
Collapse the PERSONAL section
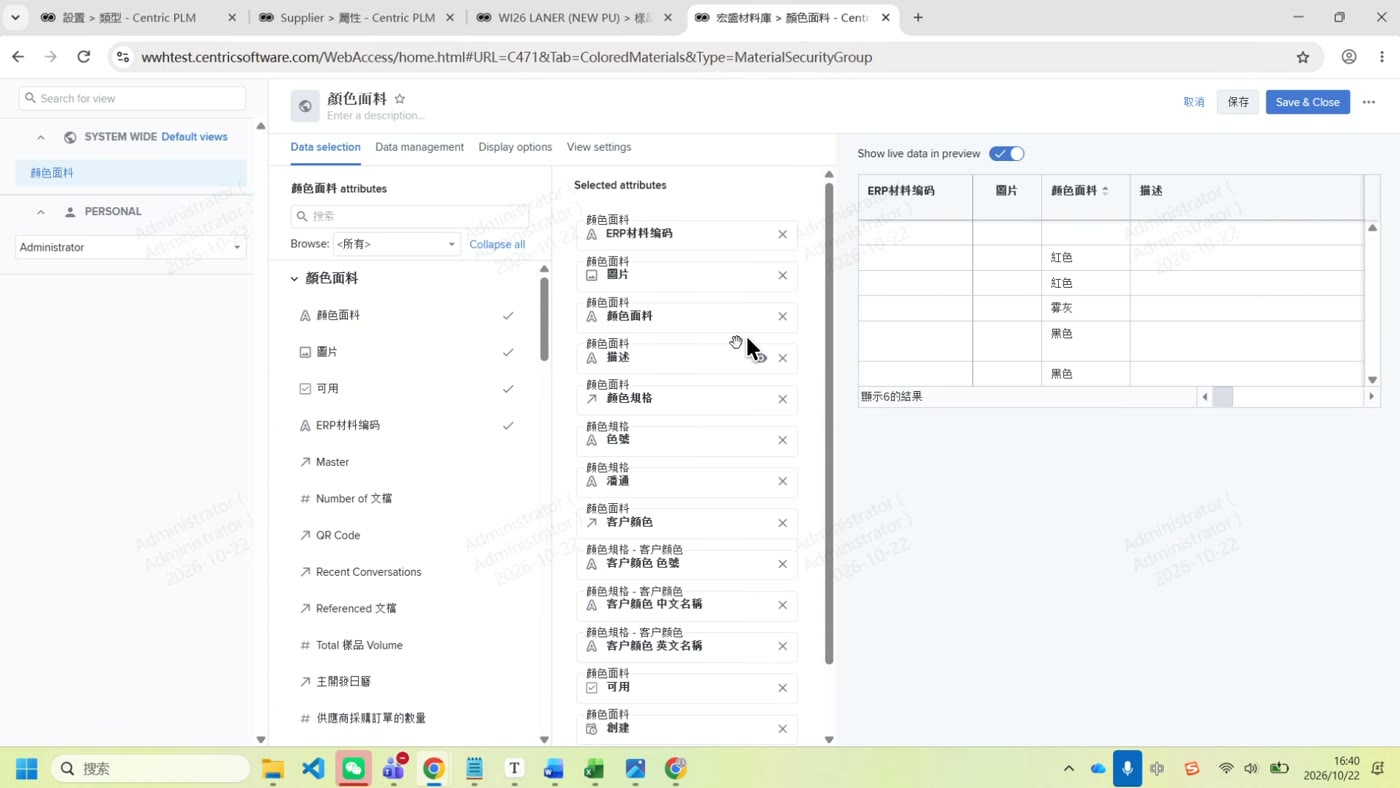(41, 212)
